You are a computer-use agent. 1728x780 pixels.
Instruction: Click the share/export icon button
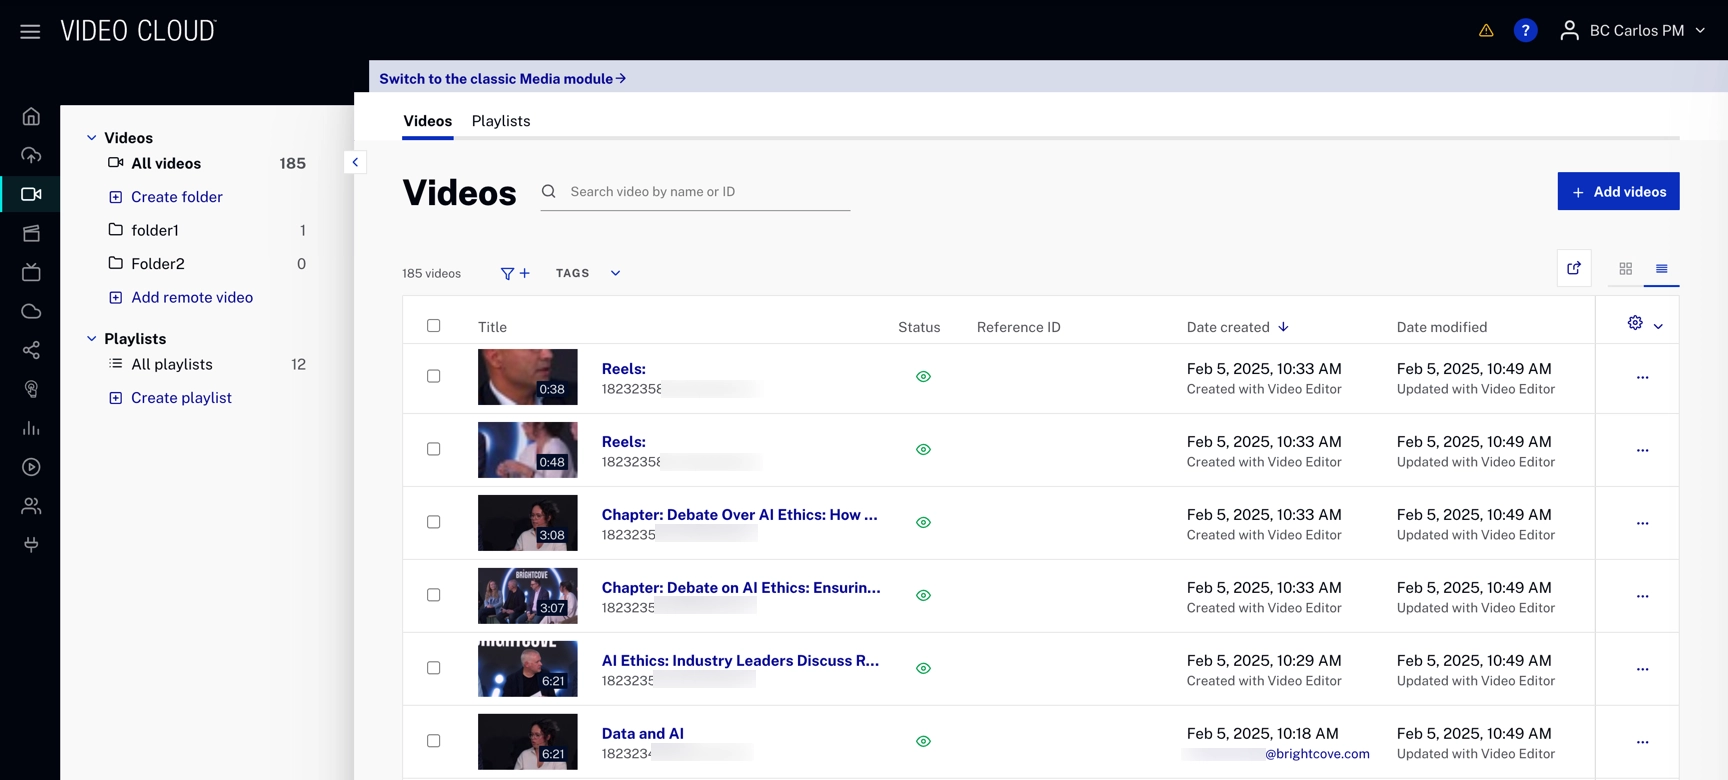coord(1574,268)
